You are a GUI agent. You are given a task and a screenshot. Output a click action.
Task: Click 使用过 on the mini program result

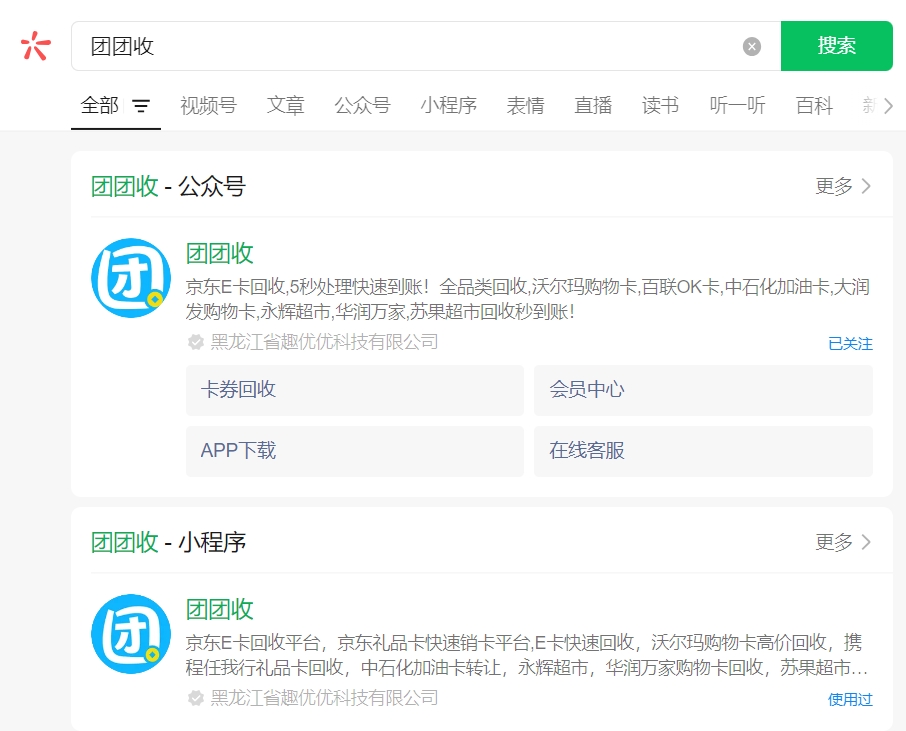(x=850, y=700)
